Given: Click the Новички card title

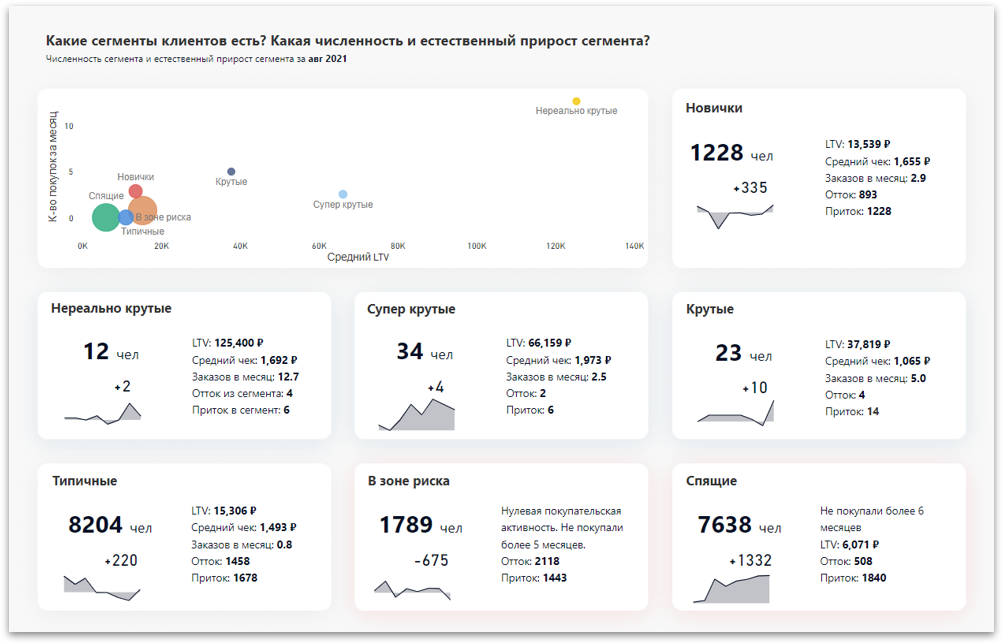Looking at the screenshot, I should coord(714,108).
